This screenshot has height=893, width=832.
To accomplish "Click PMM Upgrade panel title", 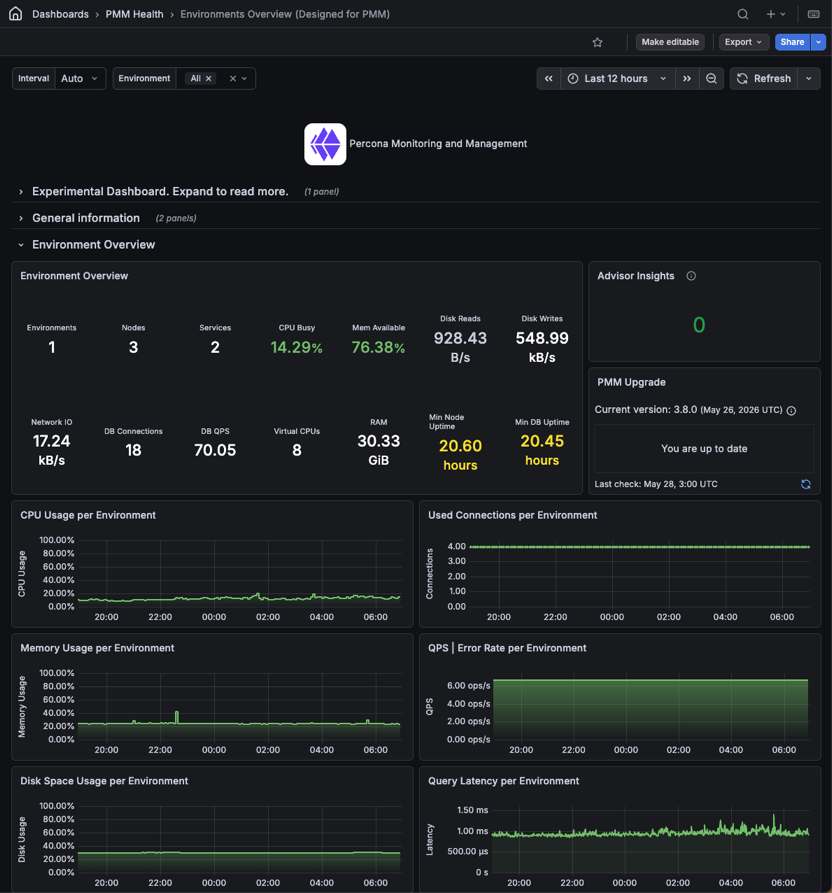I will point(631,383).
